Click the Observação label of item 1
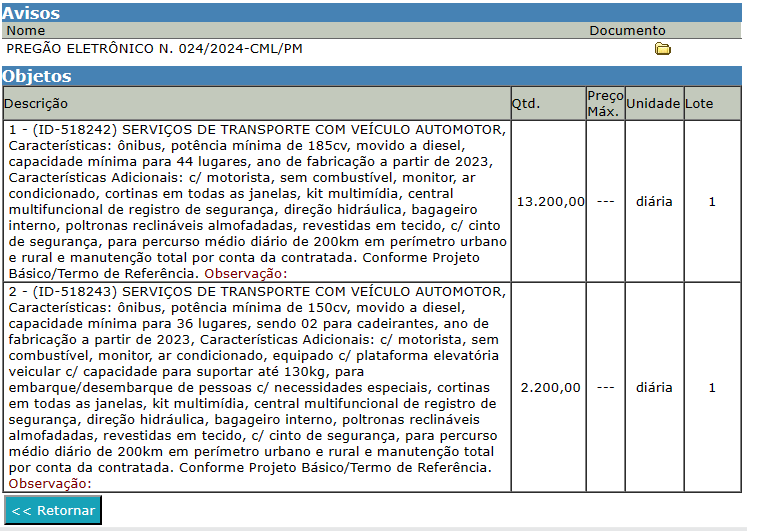759x531 pixels. click(244, 273)
